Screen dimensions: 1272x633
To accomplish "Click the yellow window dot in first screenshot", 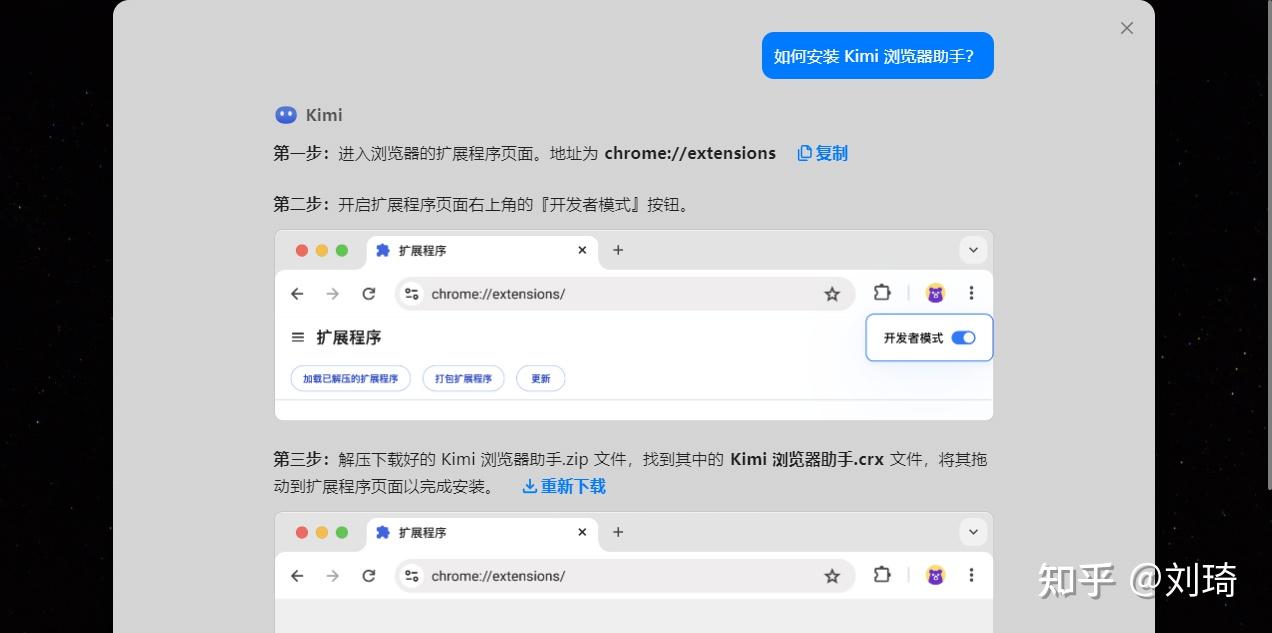I will pos(322,251).
